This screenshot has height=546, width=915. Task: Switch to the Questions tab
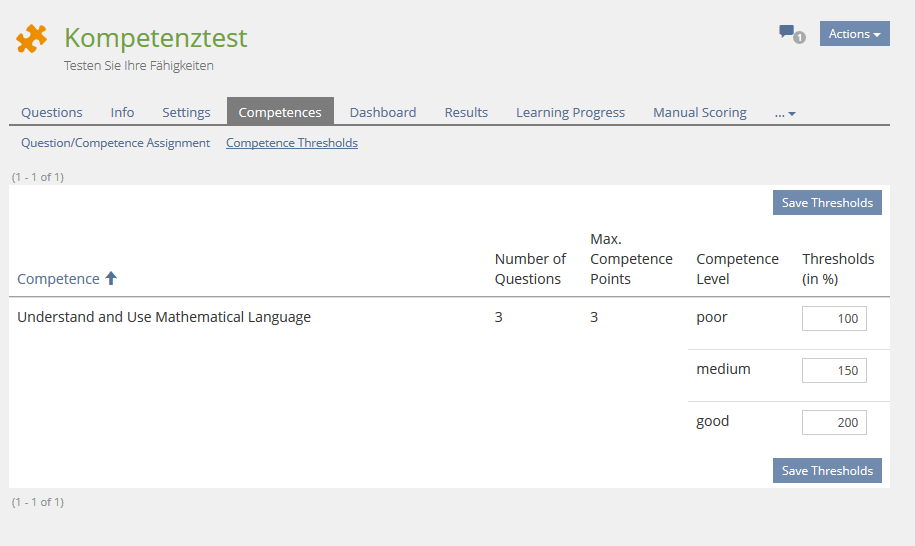[52, 112]
